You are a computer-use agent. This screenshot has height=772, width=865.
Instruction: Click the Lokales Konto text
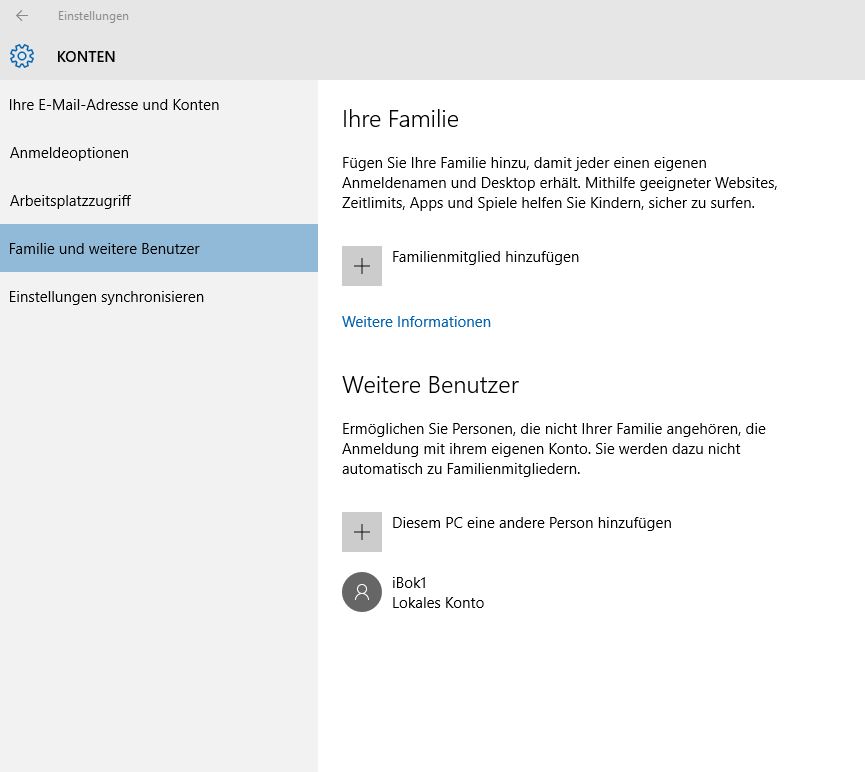(438, 603)
